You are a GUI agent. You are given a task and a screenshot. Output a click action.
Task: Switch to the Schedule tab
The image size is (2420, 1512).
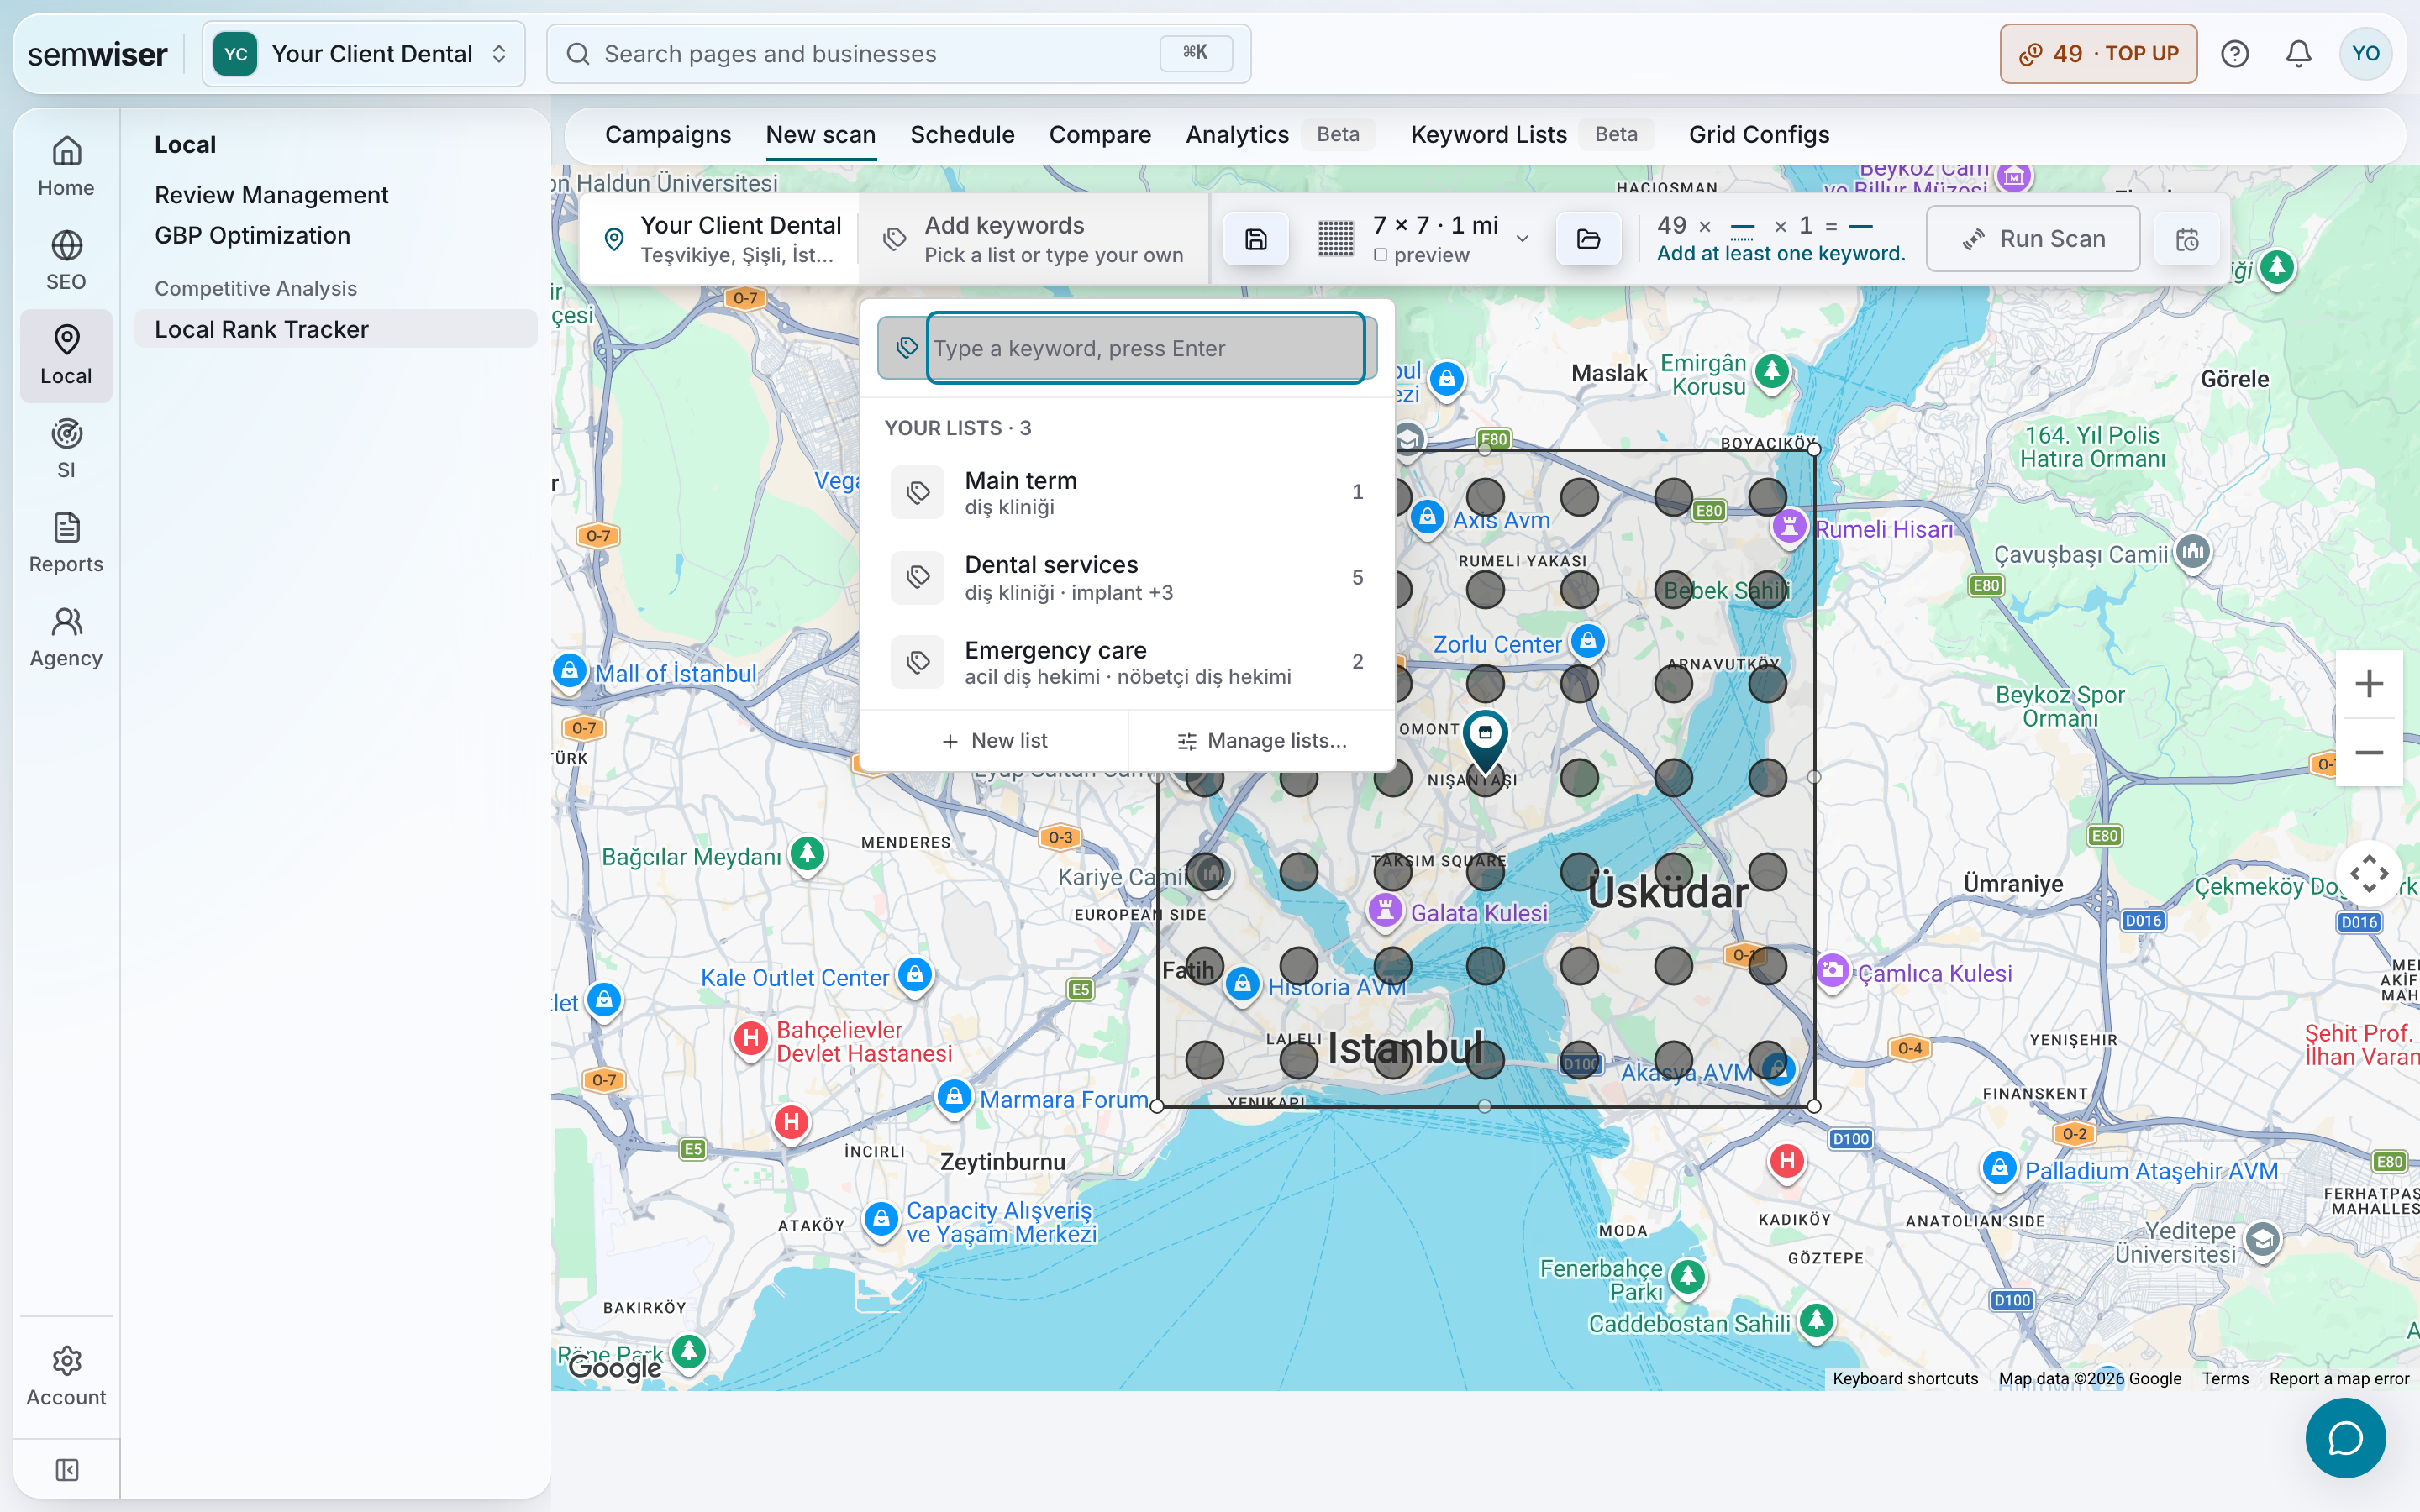click(x=962, y=134)
